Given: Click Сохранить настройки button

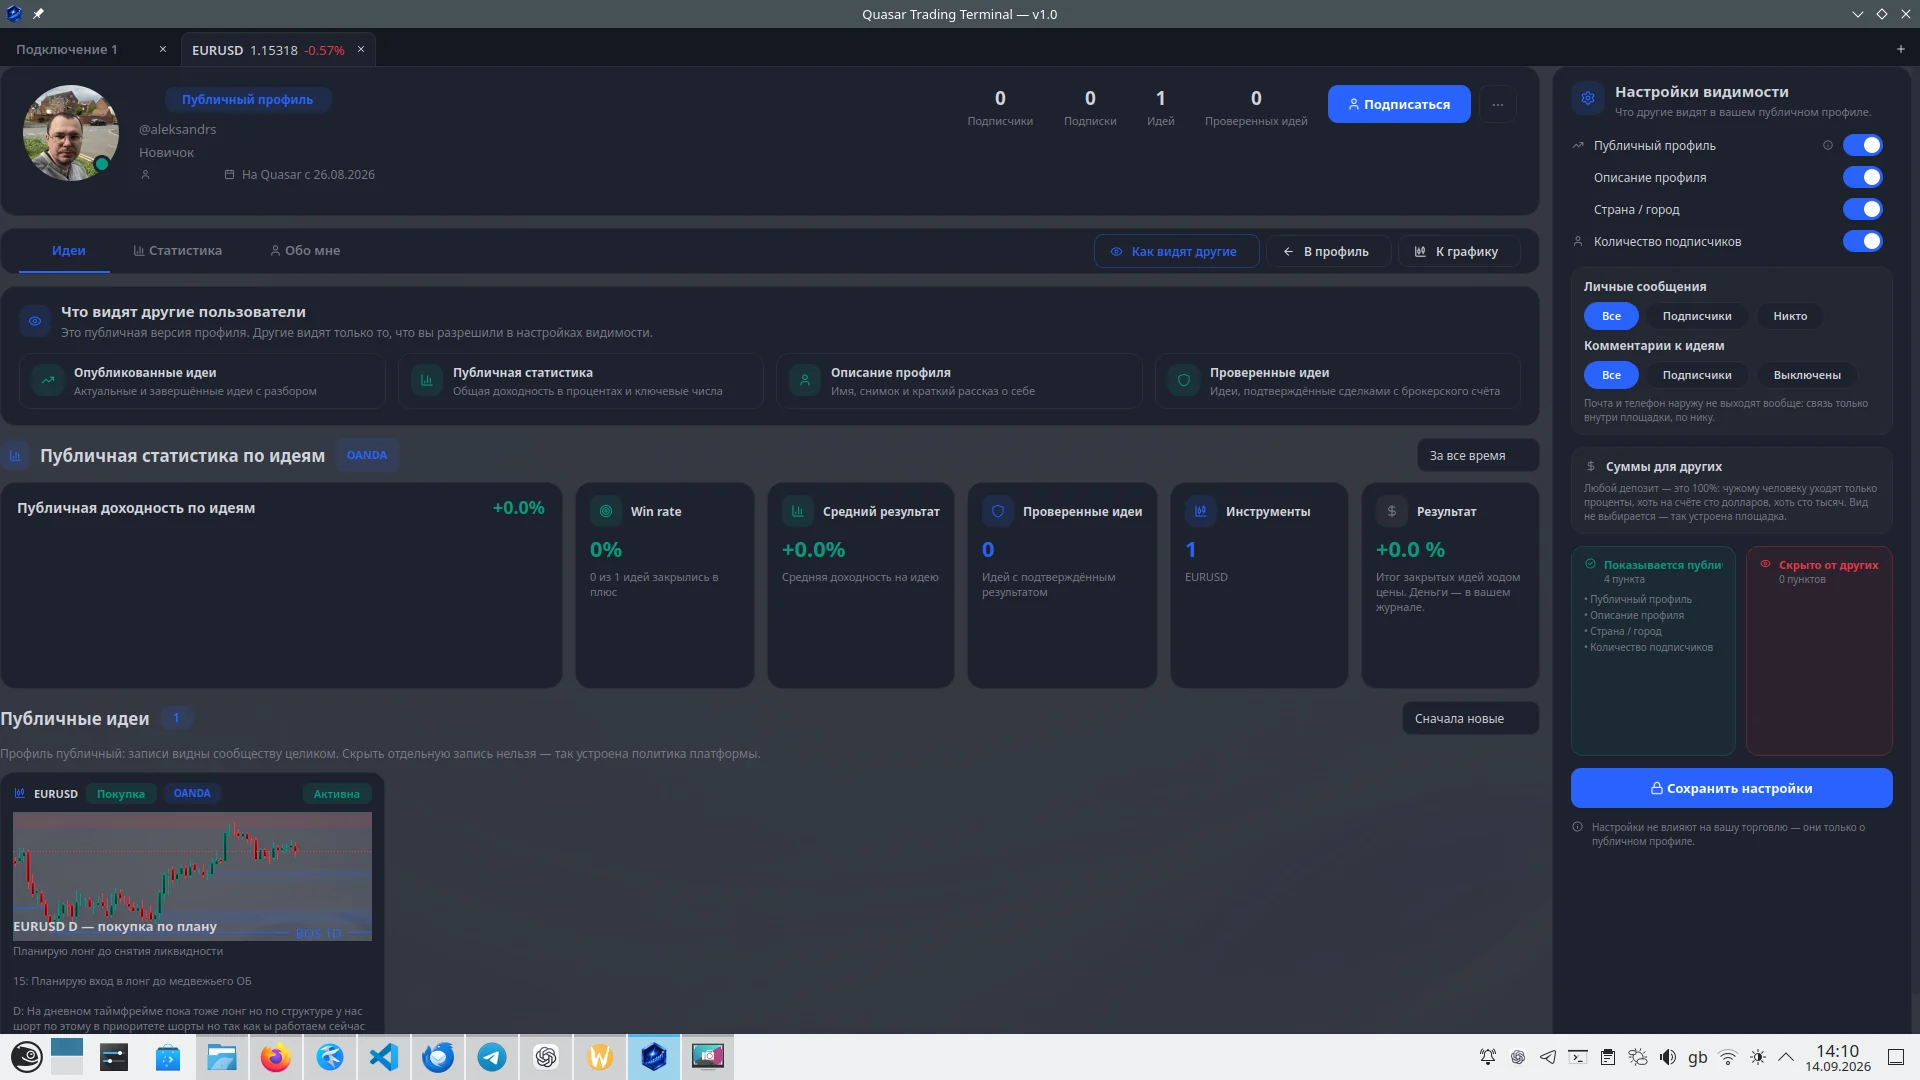Looking at the screenshot, I should (x=1731, y=788).
